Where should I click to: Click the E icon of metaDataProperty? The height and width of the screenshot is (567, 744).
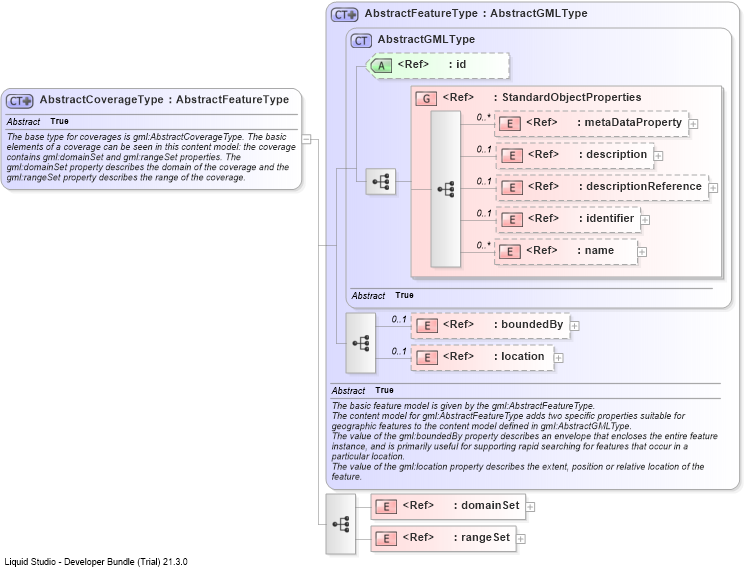pyautogui.click(x=510, y=124)
